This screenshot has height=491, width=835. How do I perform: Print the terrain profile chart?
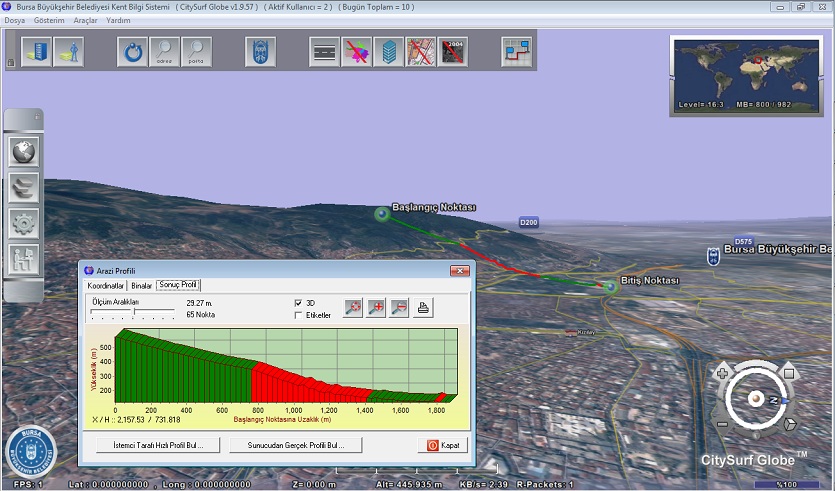(x=423, y=307)
